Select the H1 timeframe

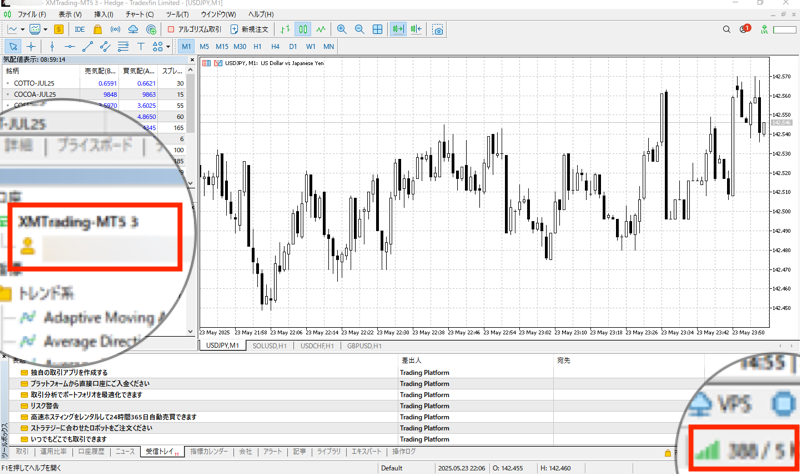point(258,46)
